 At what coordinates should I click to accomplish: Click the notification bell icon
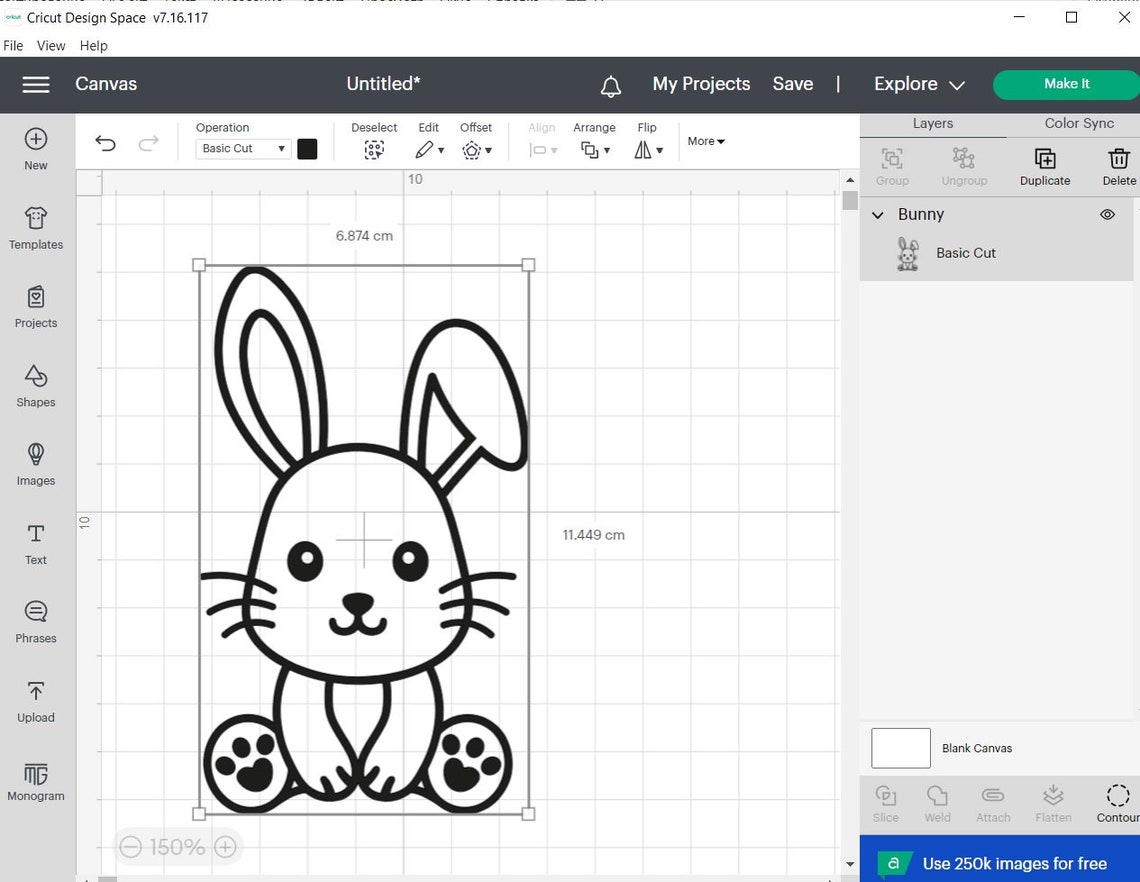(x=611, y=85)
